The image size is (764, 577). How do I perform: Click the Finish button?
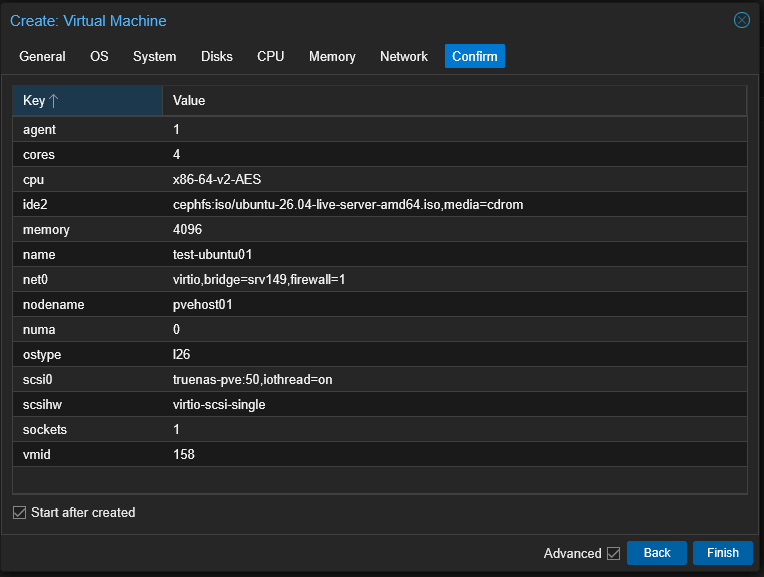723,553
